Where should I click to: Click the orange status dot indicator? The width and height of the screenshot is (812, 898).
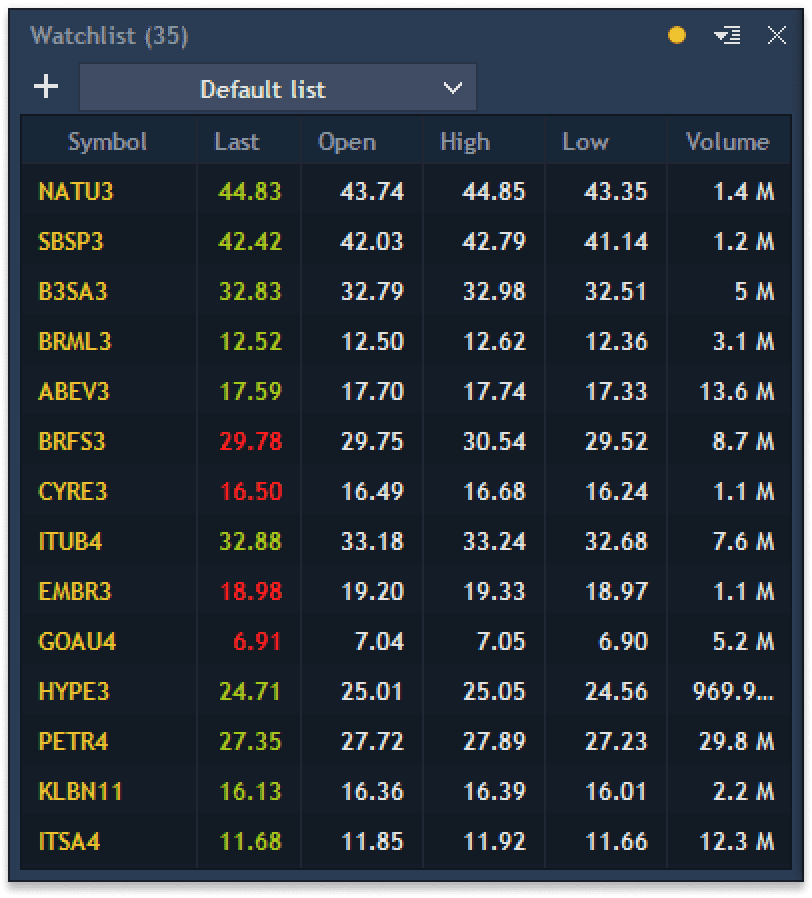(x=677, y=36)
